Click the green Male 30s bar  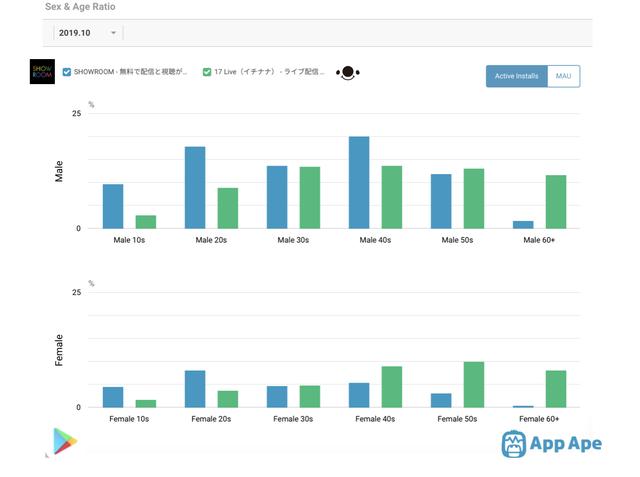pyautogui.click(x=310, y=197)
